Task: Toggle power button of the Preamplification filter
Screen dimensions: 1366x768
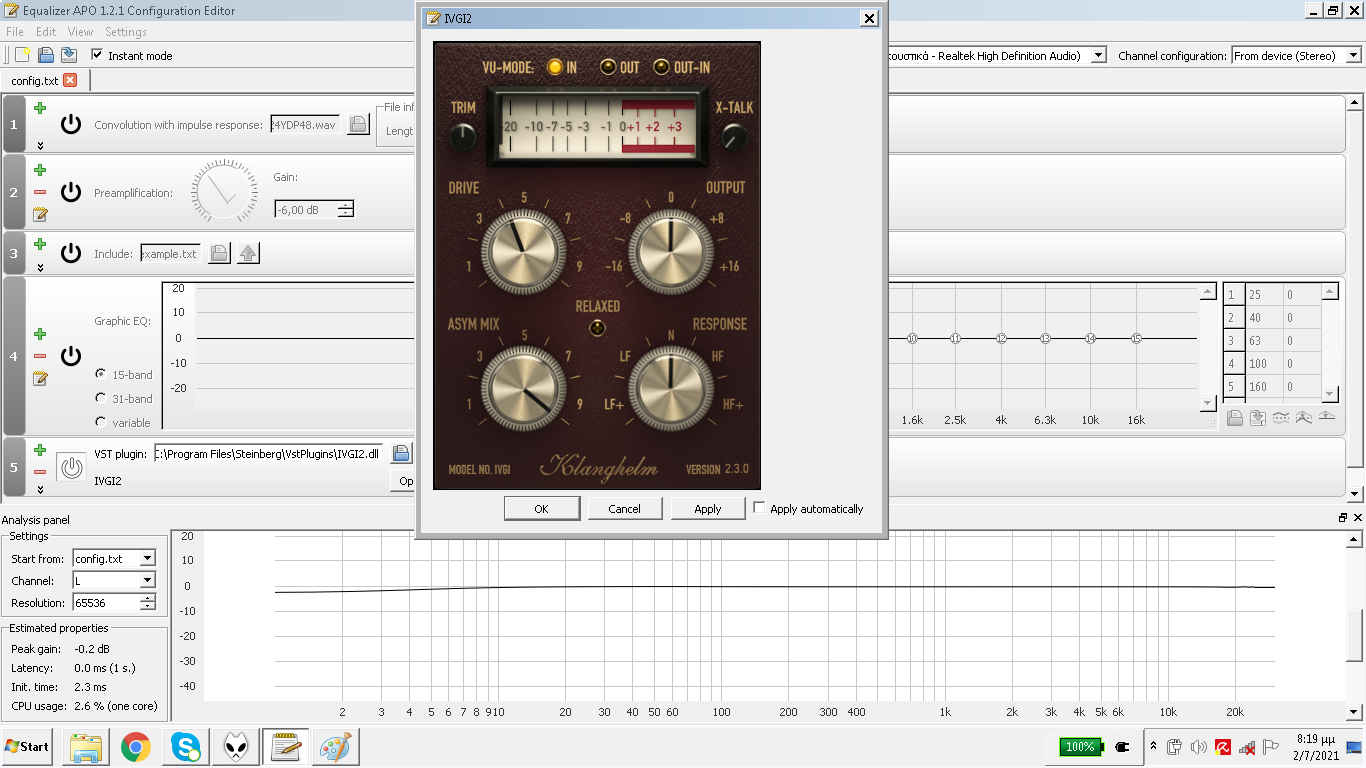Action: (70, 192)
